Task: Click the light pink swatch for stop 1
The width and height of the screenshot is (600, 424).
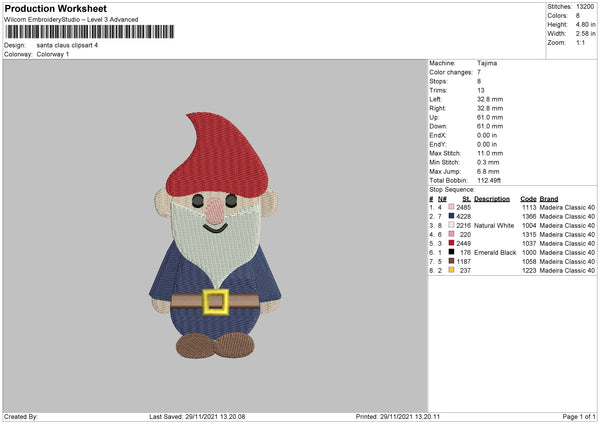Action: coord(452,208)
